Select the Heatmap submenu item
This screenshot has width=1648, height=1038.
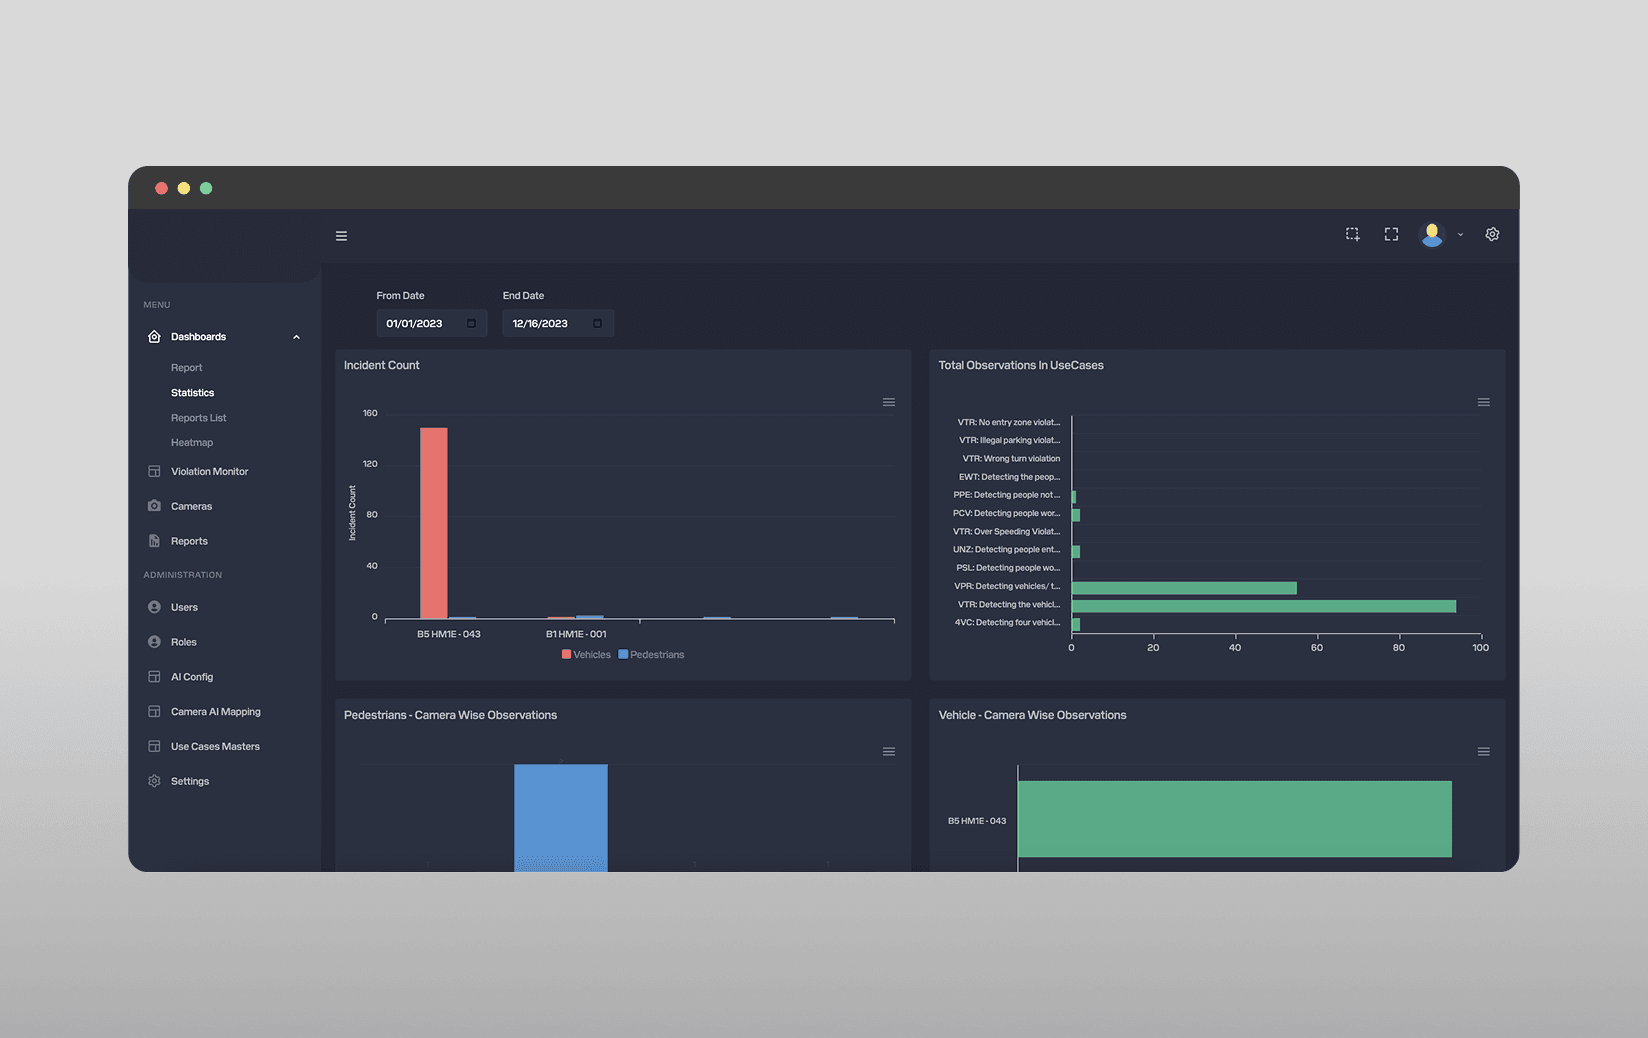[192, 443]
